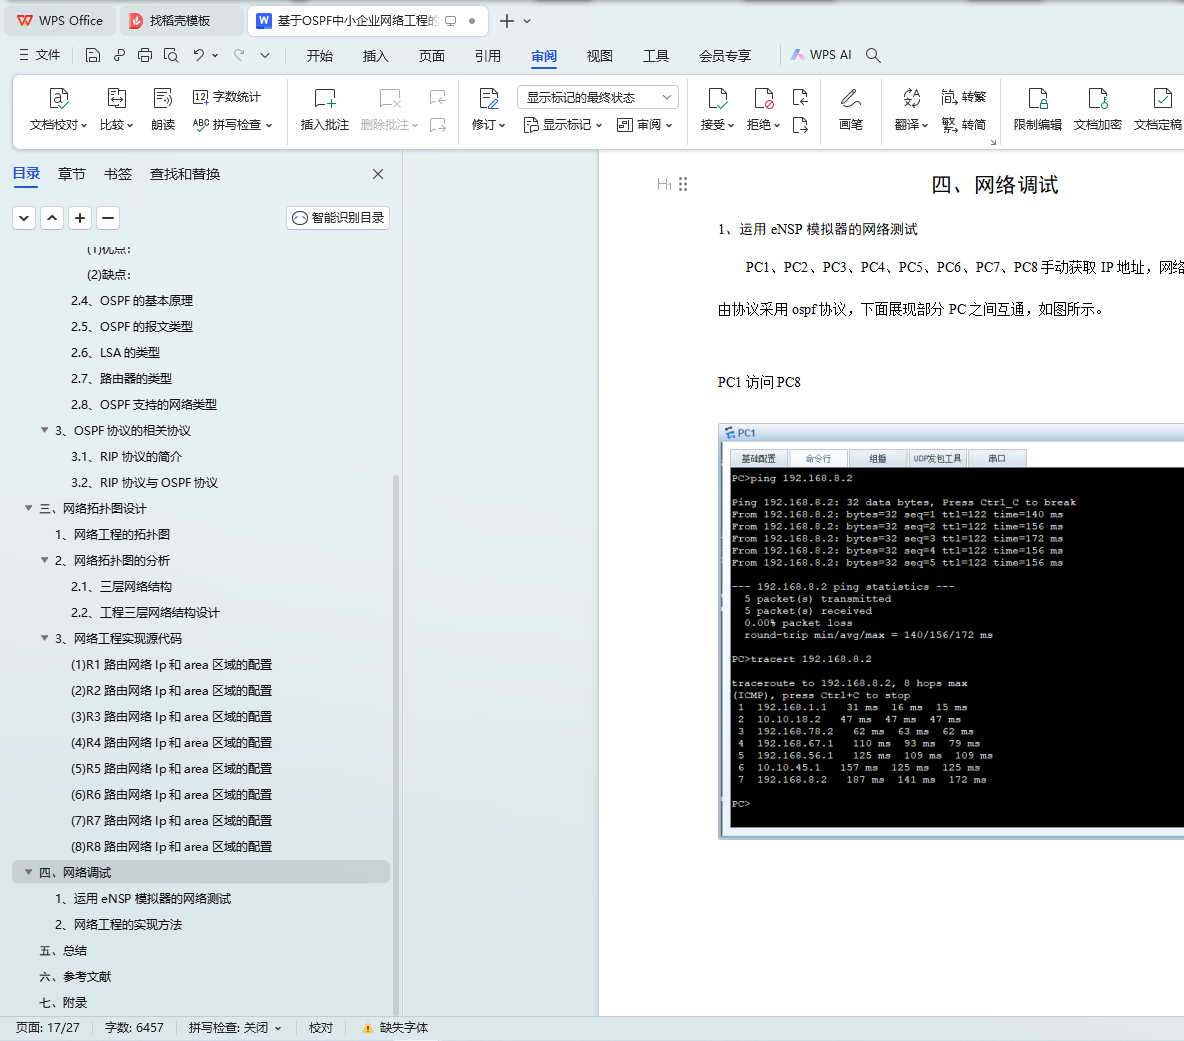Click the format painter icon in quick toolbar
The width and height of the screenshot is (1184, 1041).
119,55
